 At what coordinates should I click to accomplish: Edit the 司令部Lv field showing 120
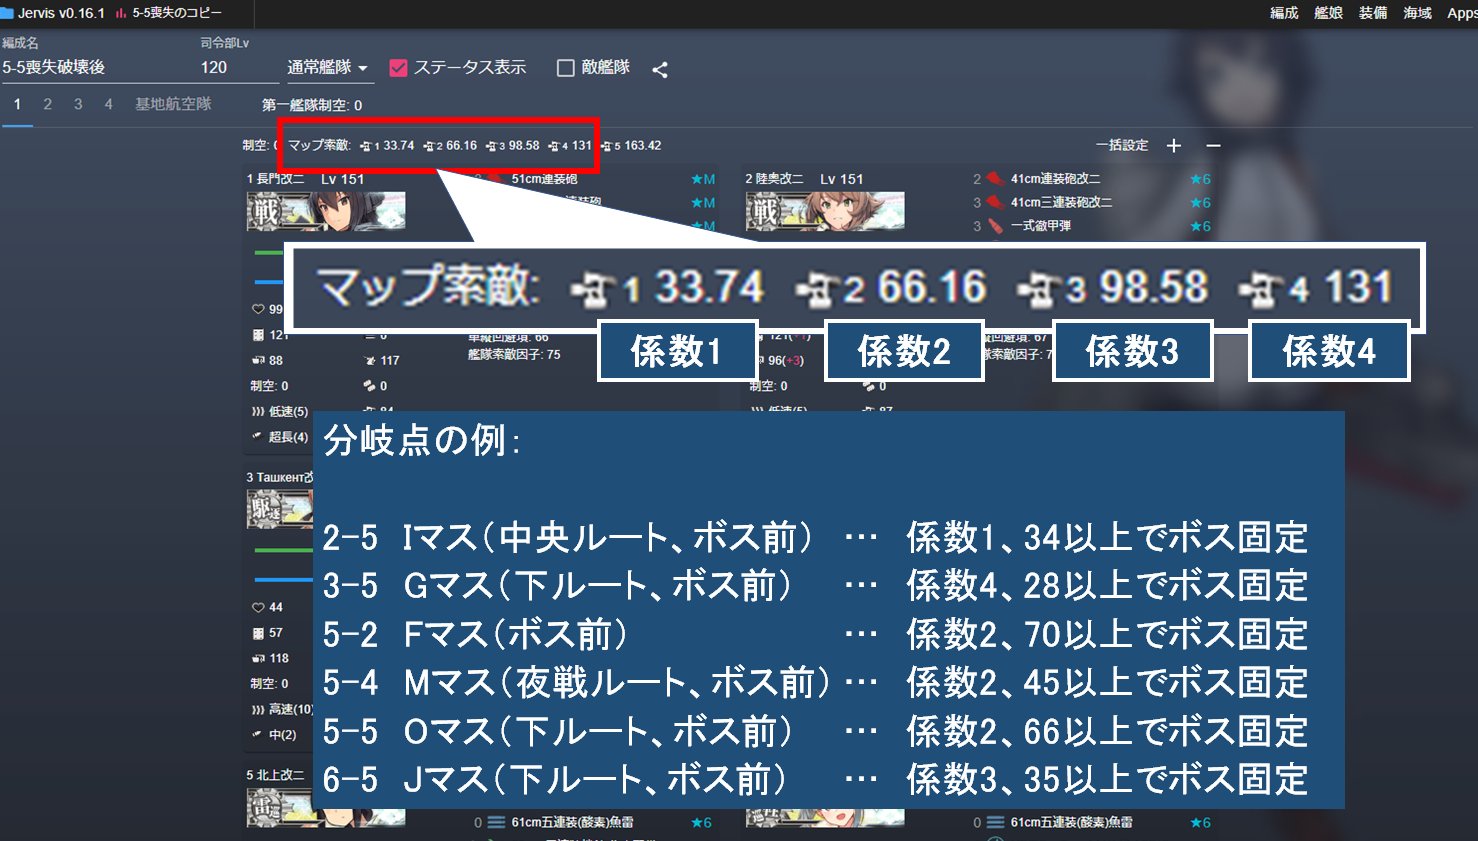pyautogui.click(x=239, y=68)
